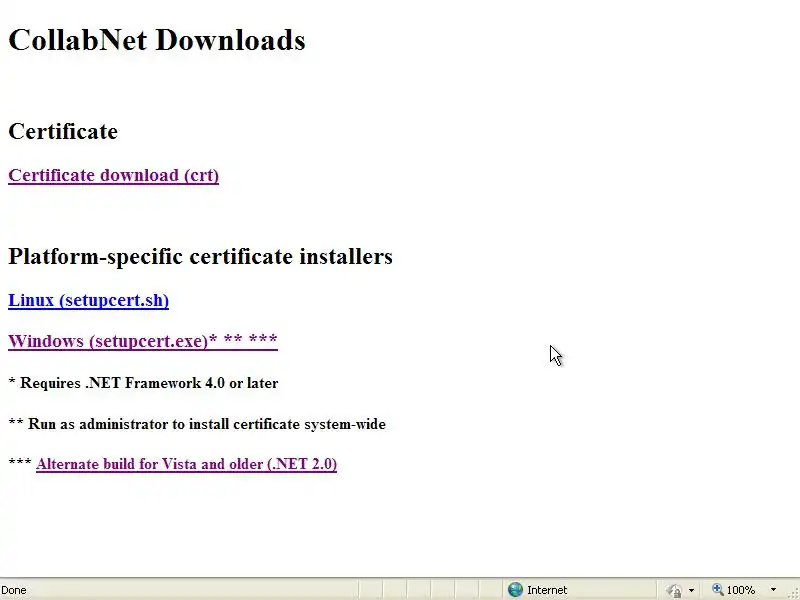
Task: Open Alternate build for Vista and older link
Action: 186,464
